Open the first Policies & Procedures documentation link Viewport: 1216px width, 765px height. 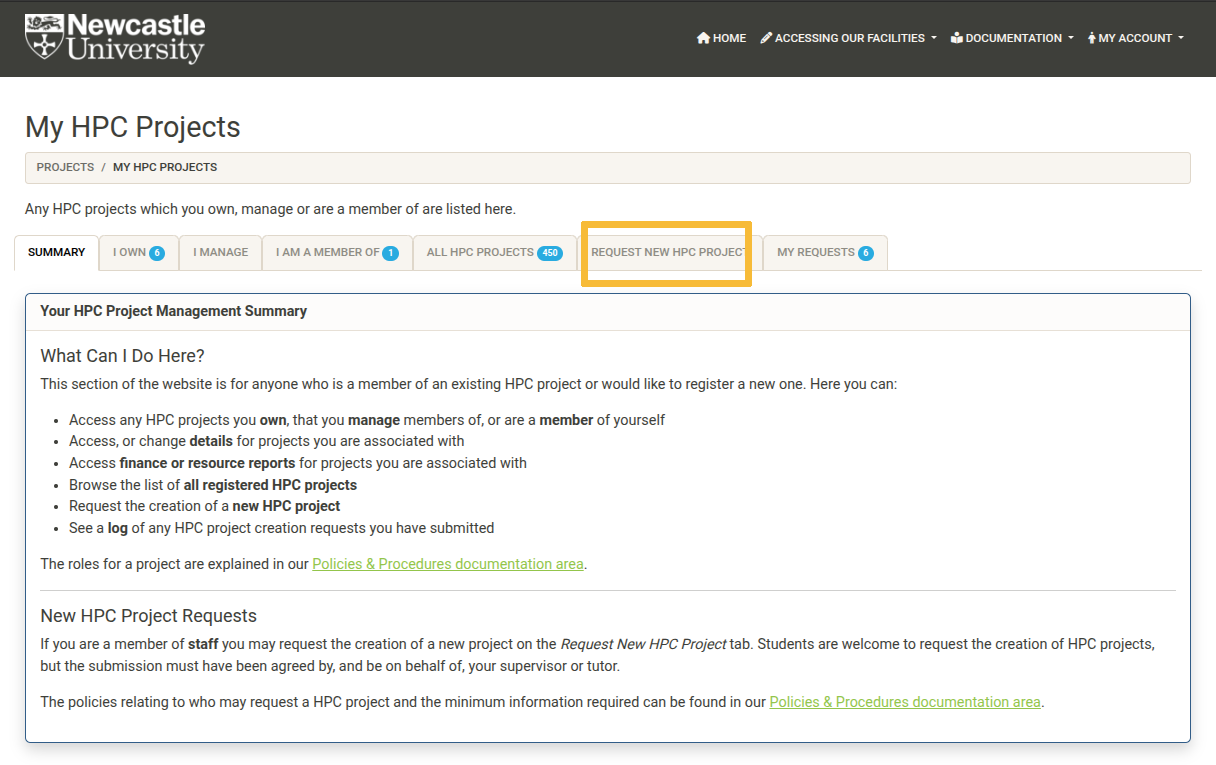pos(447,564)
